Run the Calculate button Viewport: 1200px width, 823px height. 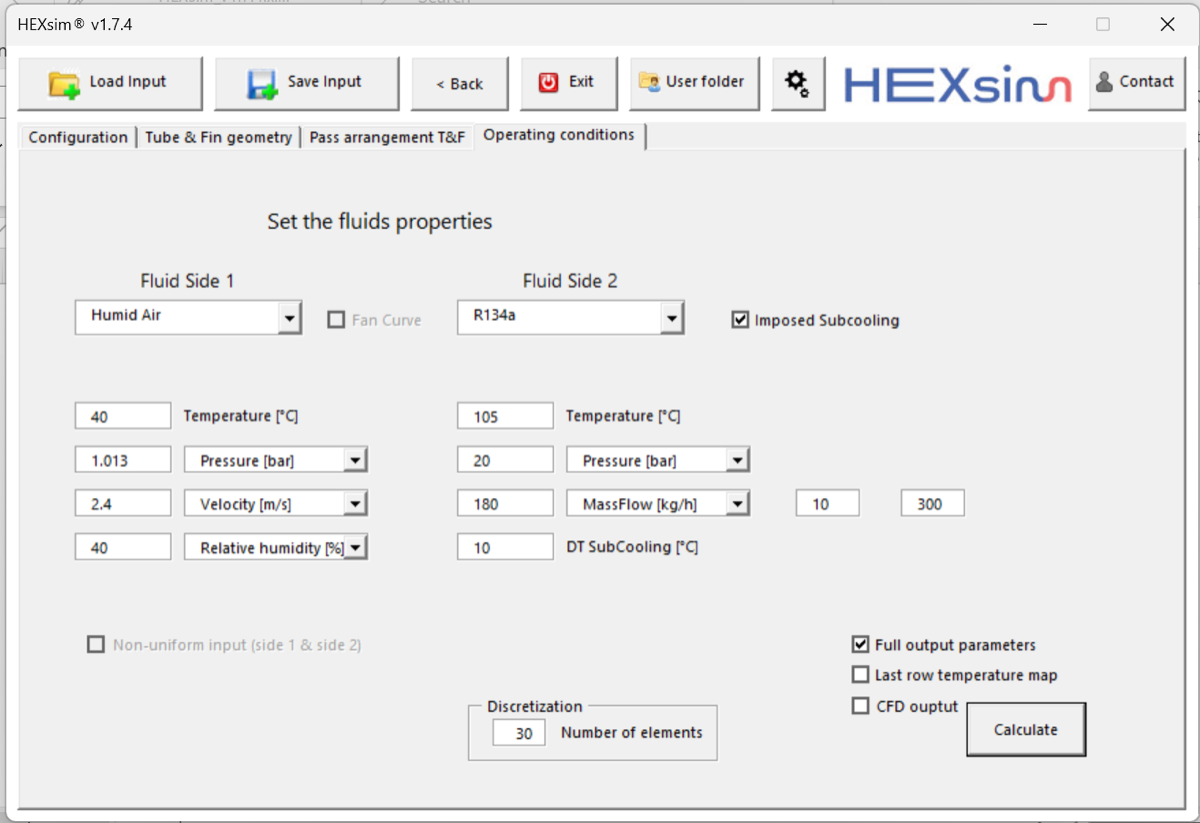(1025, 730)
